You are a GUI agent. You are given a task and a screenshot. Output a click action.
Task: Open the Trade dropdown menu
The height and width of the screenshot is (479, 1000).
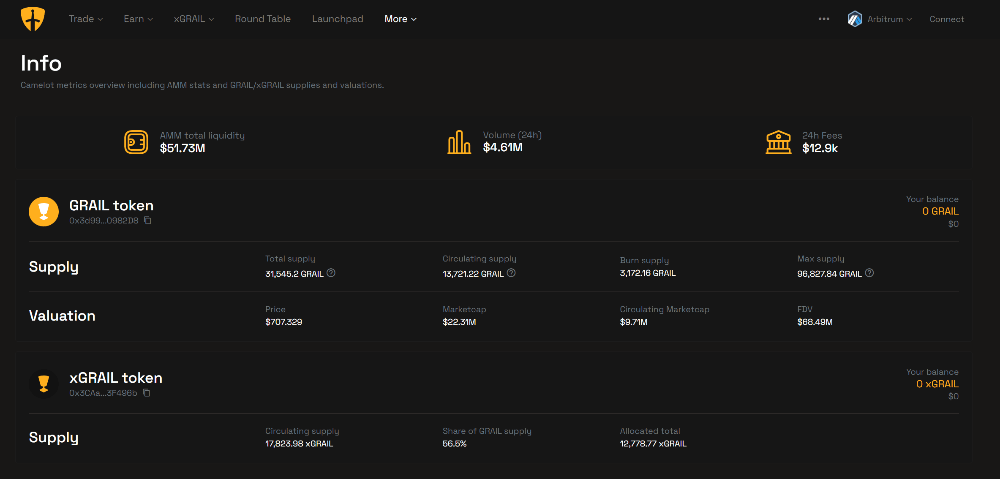click(x=86, y=19)
